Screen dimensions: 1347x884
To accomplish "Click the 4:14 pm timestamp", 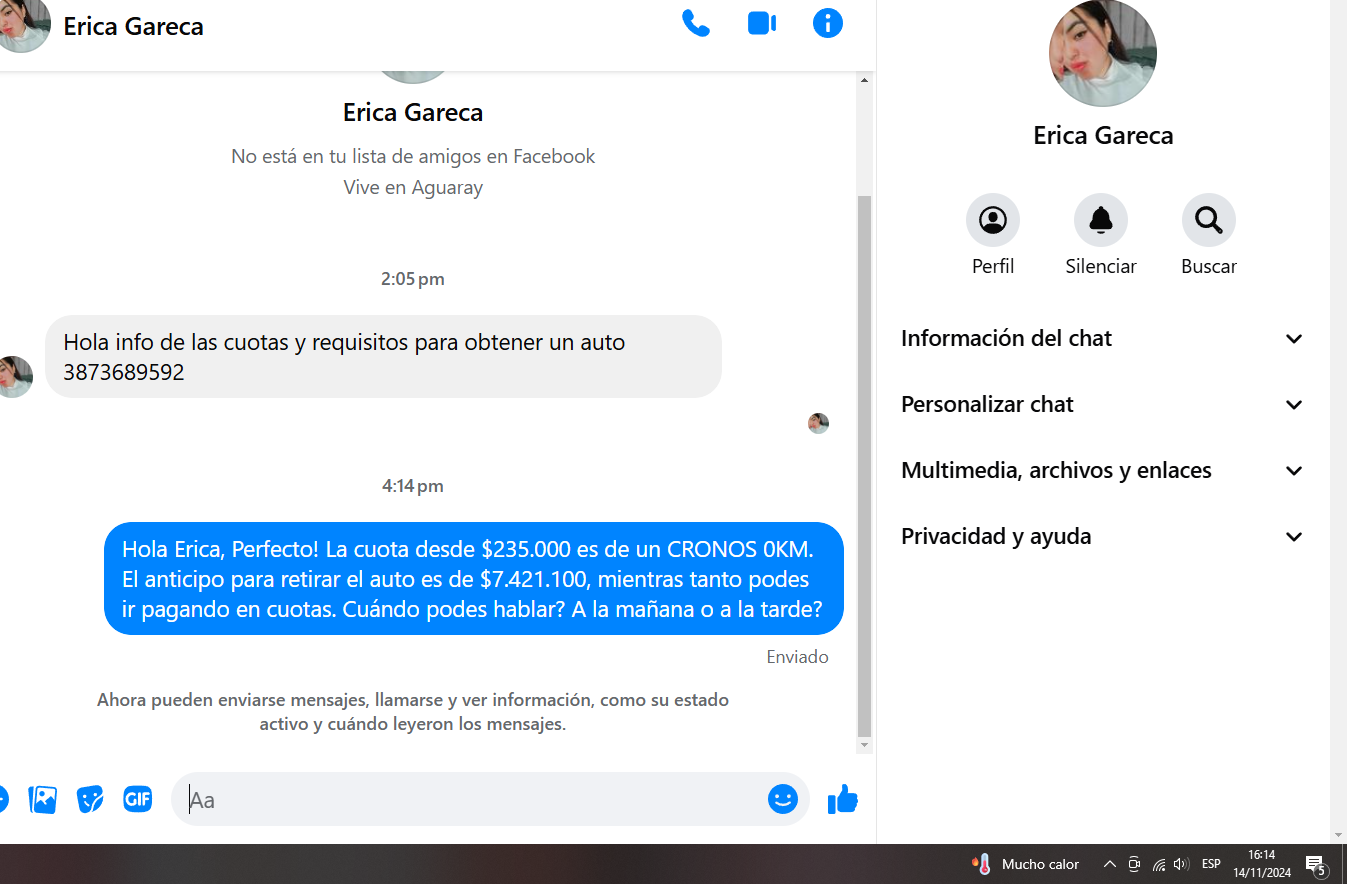I will tap(413, 486).
